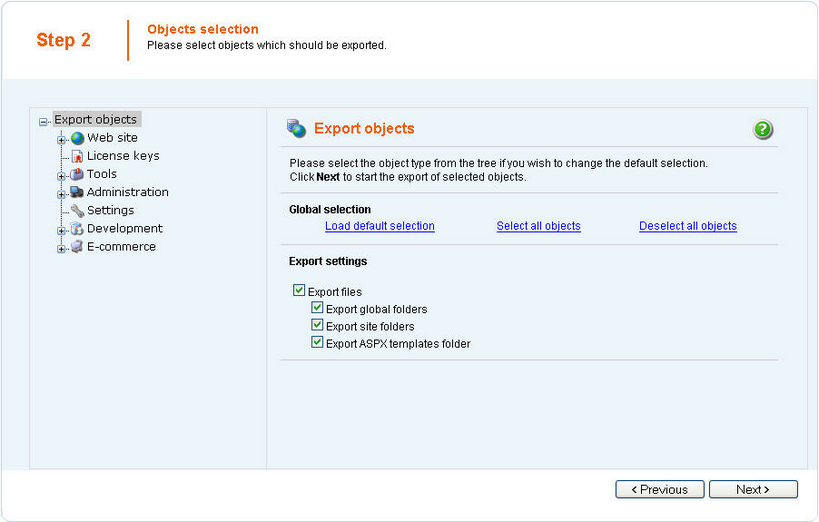Click the Global selection heading
The width and height of the screenshot is (819, 522).
tap(330, 210)
